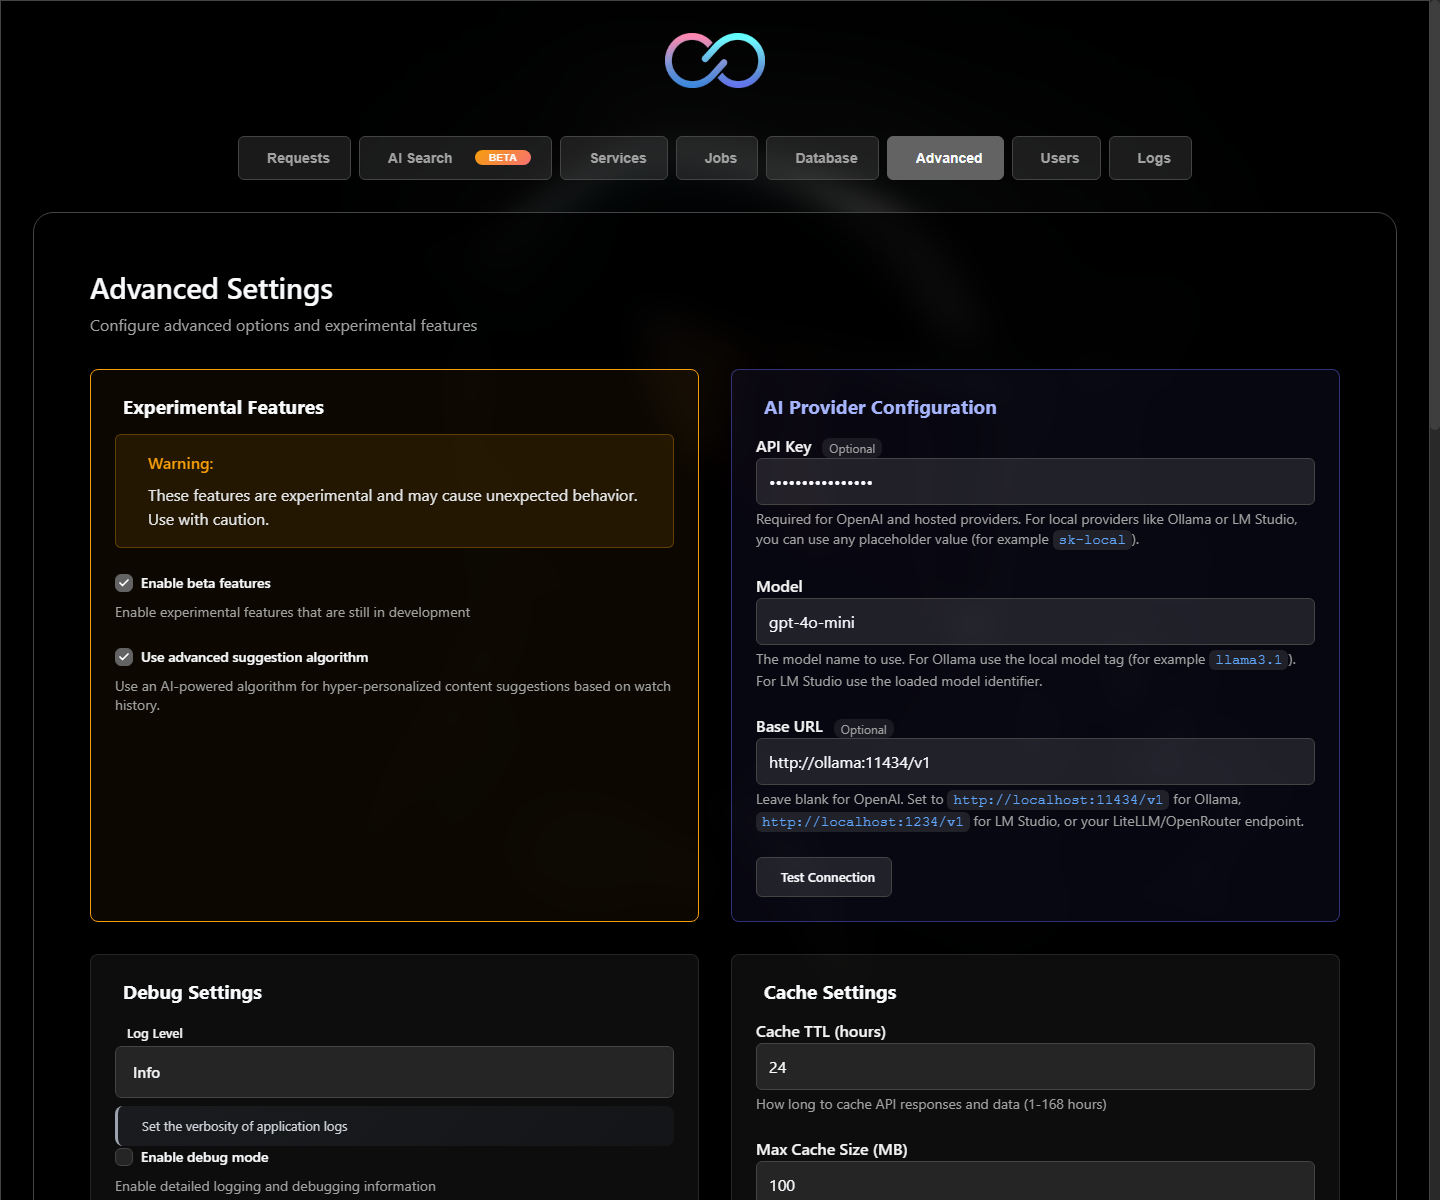Screen dimensions: 1440x1200
Task: Switch to the Users tab
Action: (1056, 158)
